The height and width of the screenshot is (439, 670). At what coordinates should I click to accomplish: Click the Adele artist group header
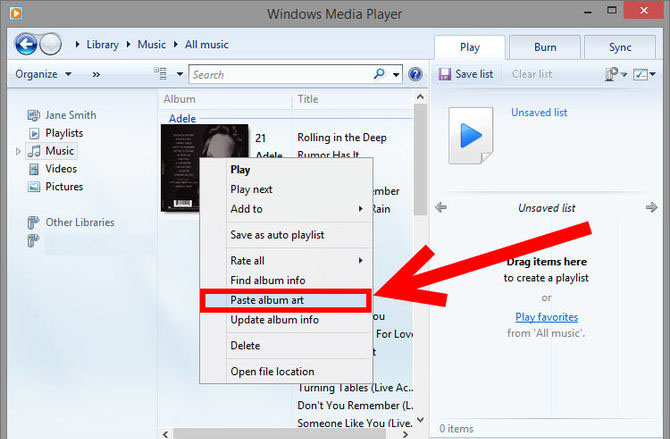pos(182,118)
